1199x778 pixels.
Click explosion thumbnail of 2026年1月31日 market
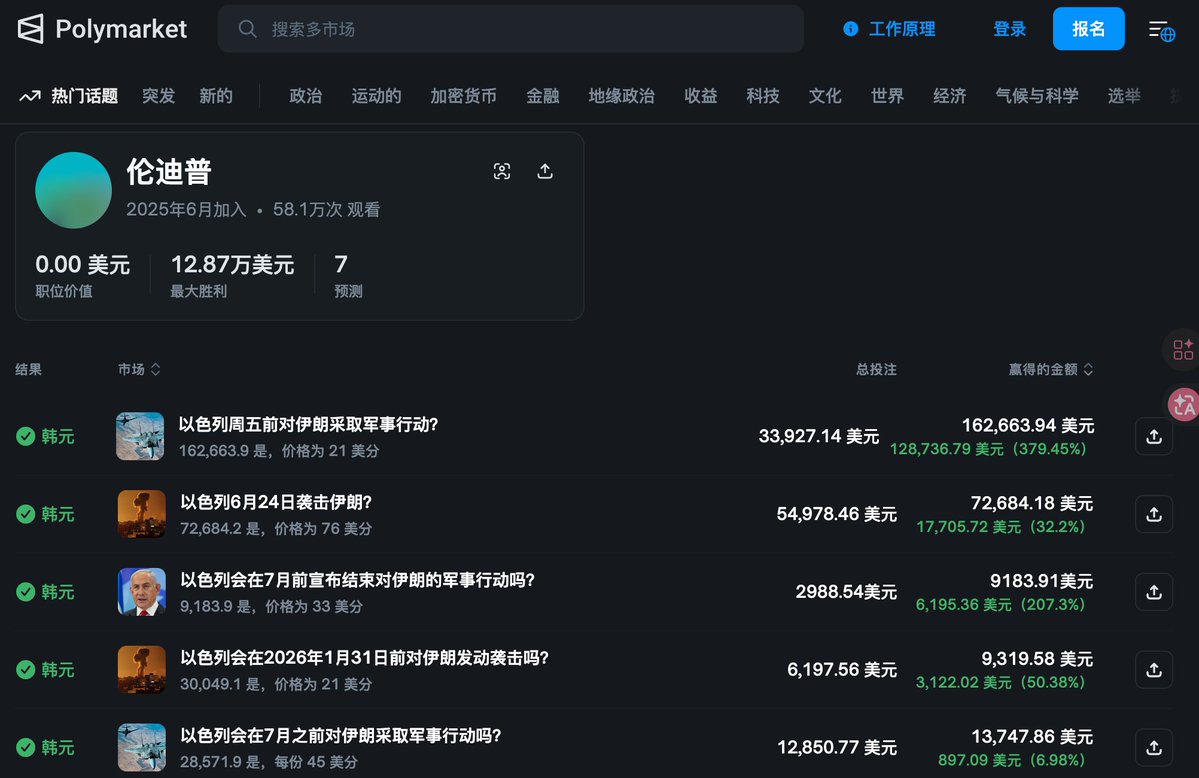click(x=141, y=669)
